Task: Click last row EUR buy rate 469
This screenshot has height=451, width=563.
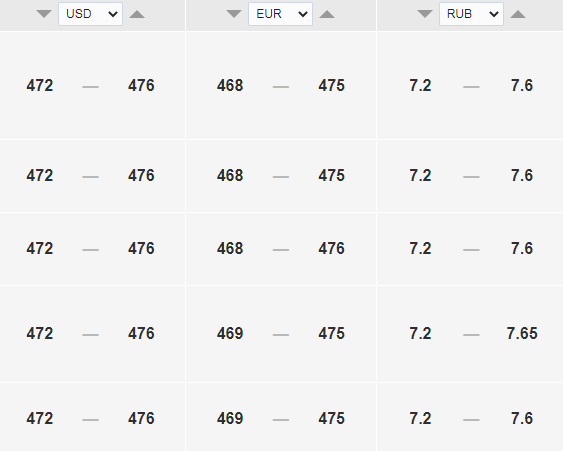Action: (230, 419)
